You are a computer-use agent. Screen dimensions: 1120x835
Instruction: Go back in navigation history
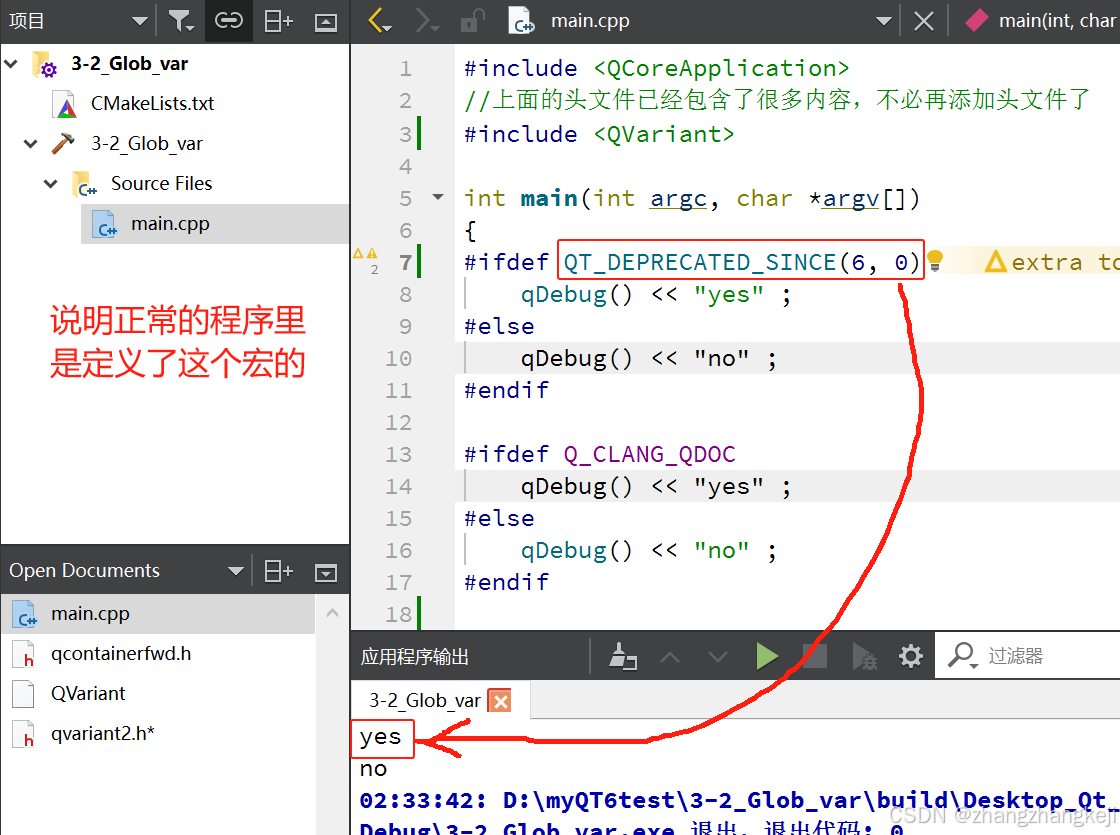379,21
